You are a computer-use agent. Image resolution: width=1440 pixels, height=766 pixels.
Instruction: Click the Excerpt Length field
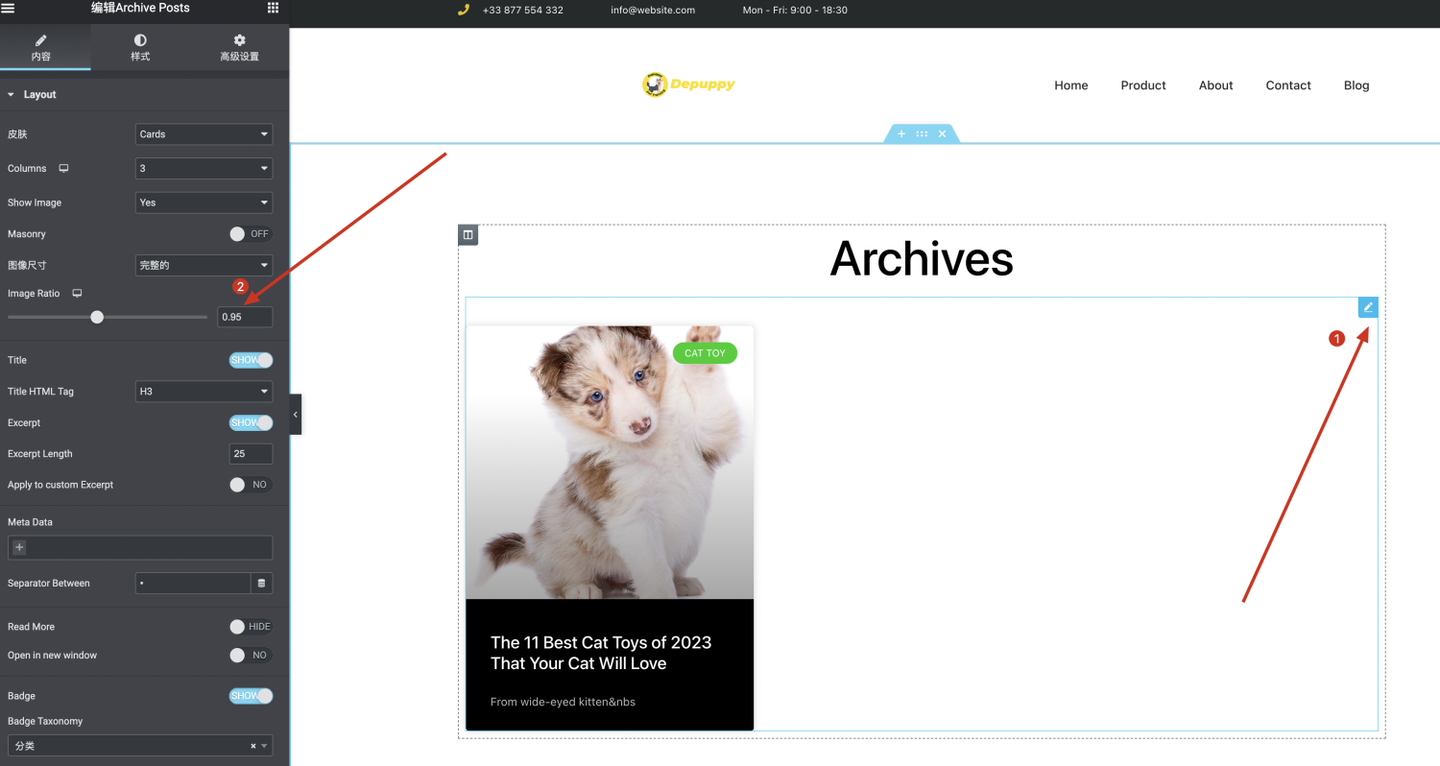[x=251, y=454]
